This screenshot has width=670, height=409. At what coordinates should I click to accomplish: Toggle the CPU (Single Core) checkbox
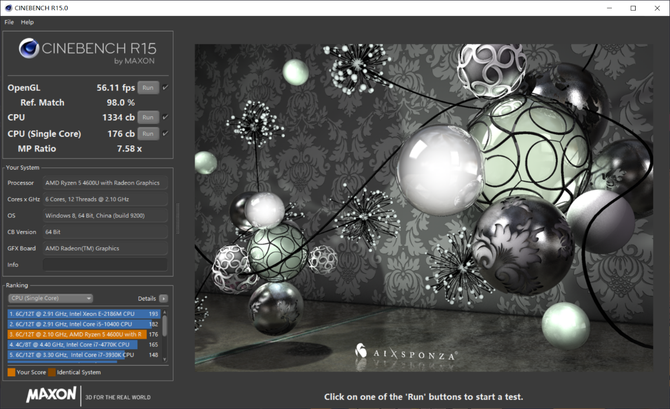165,133
